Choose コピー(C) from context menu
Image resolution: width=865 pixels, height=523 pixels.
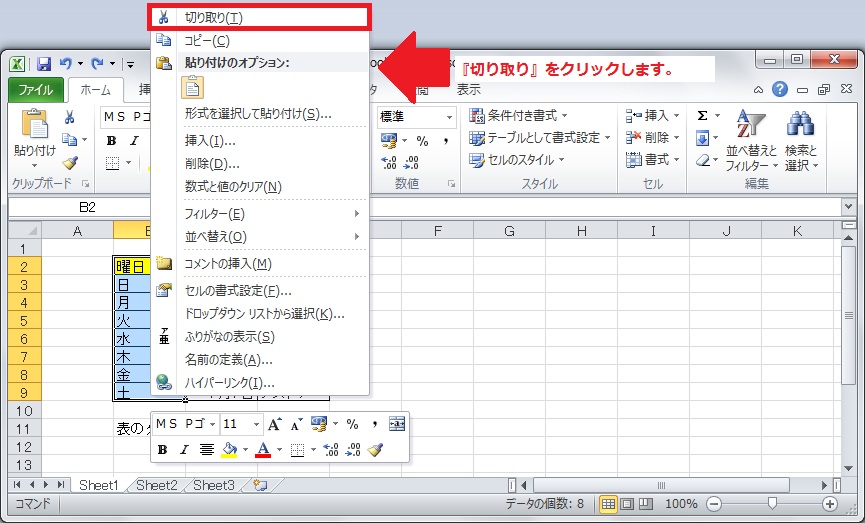point(259,41)
